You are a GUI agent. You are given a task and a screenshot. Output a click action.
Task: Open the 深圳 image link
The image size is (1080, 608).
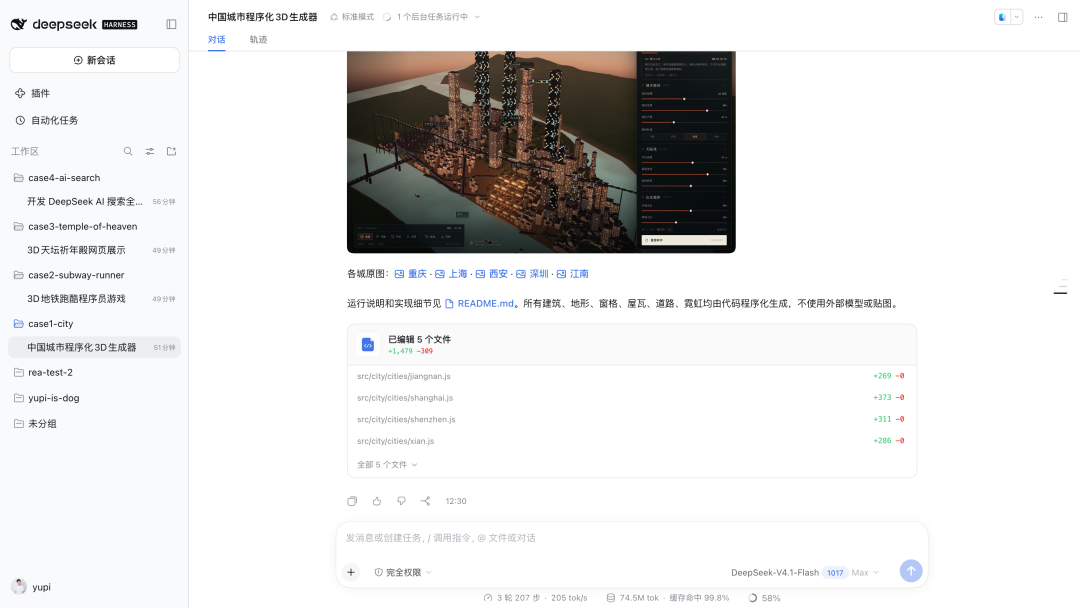pos(532,273)
